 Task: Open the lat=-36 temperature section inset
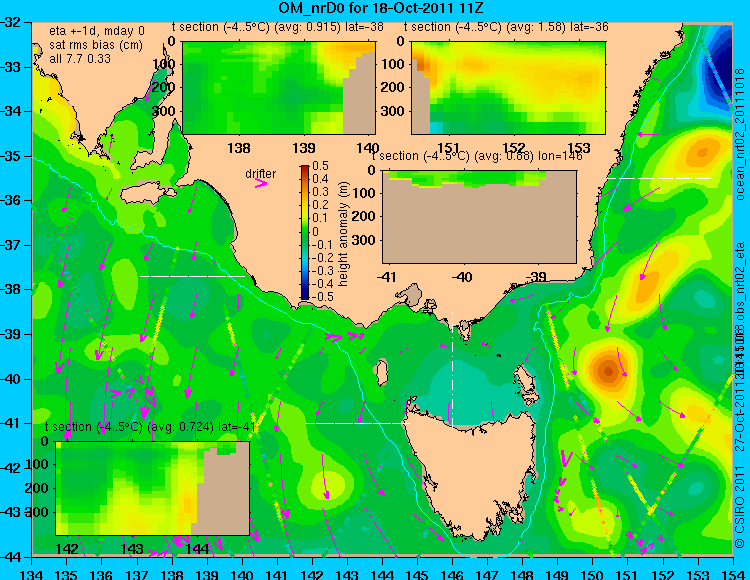pyautogui.click(x=508, y=88)
